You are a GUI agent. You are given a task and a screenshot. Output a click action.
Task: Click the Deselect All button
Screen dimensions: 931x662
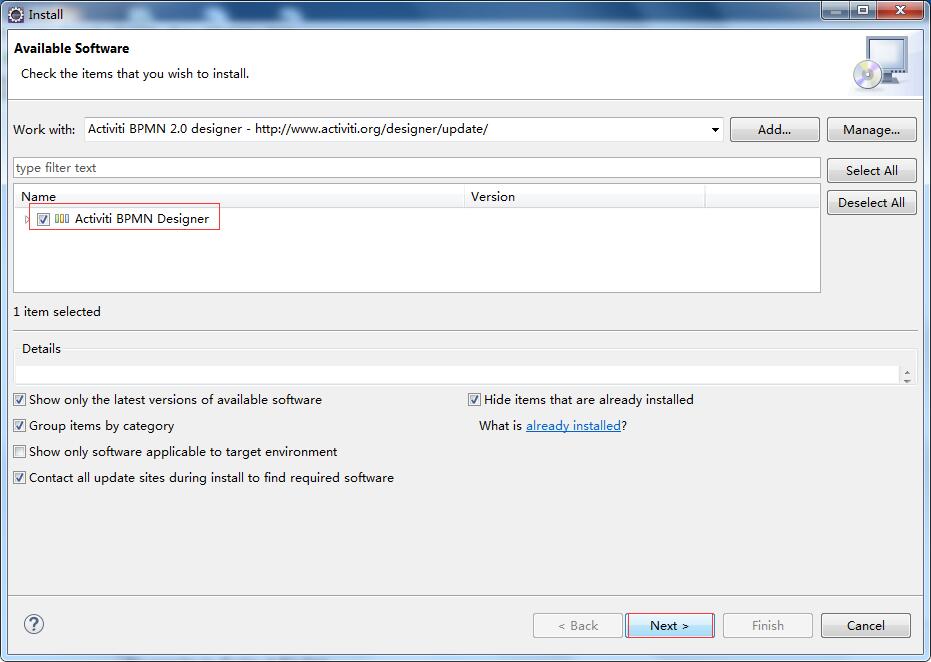pyautogui.click(x=872, y=202)
